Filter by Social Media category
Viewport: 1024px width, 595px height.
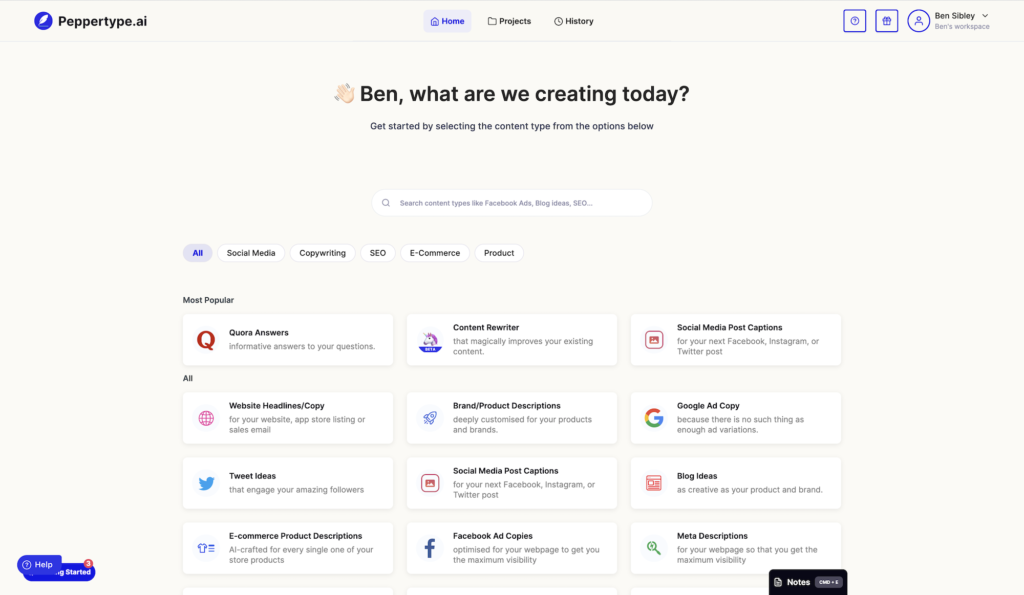pos(251,253)
